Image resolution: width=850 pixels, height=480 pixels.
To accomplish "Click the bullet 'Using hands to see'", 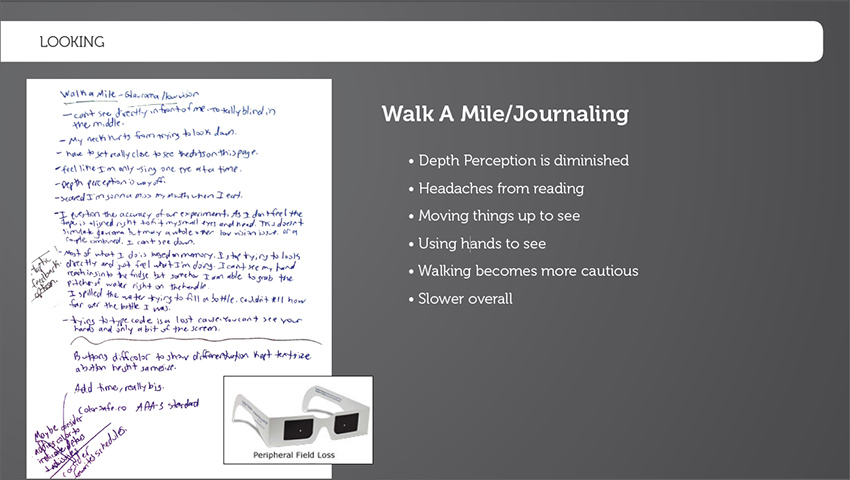I will point(482,244).
